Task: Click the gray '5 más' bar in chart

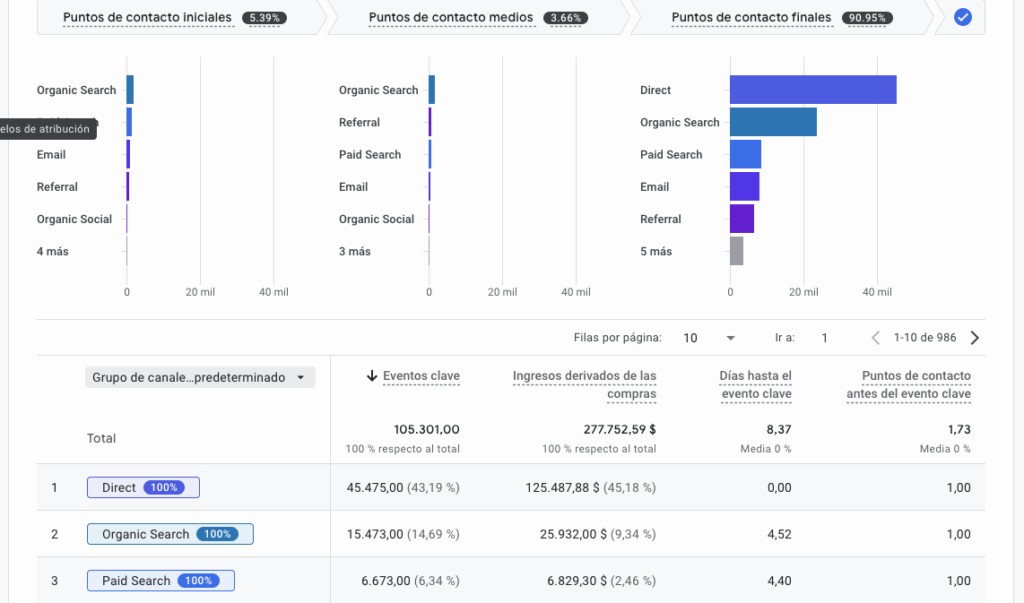Action: coord(736,251)
